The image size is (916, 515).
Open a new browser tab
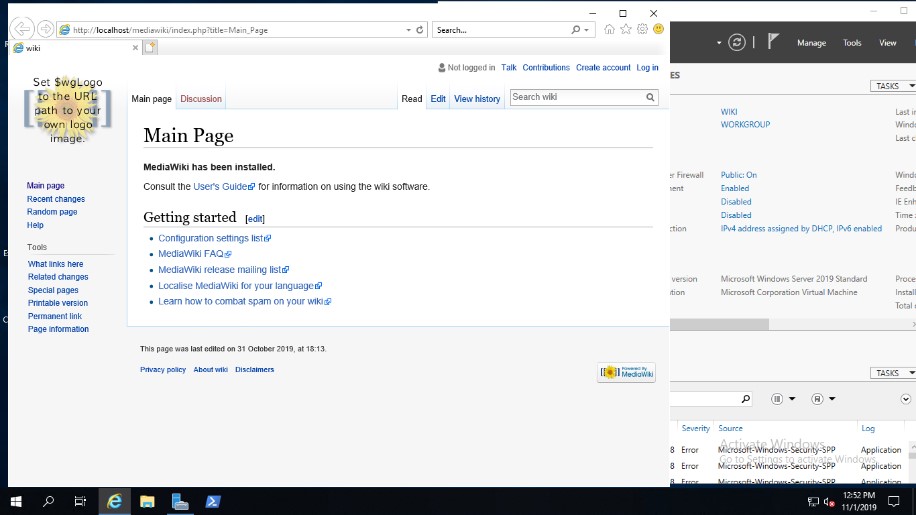[150, 48]
